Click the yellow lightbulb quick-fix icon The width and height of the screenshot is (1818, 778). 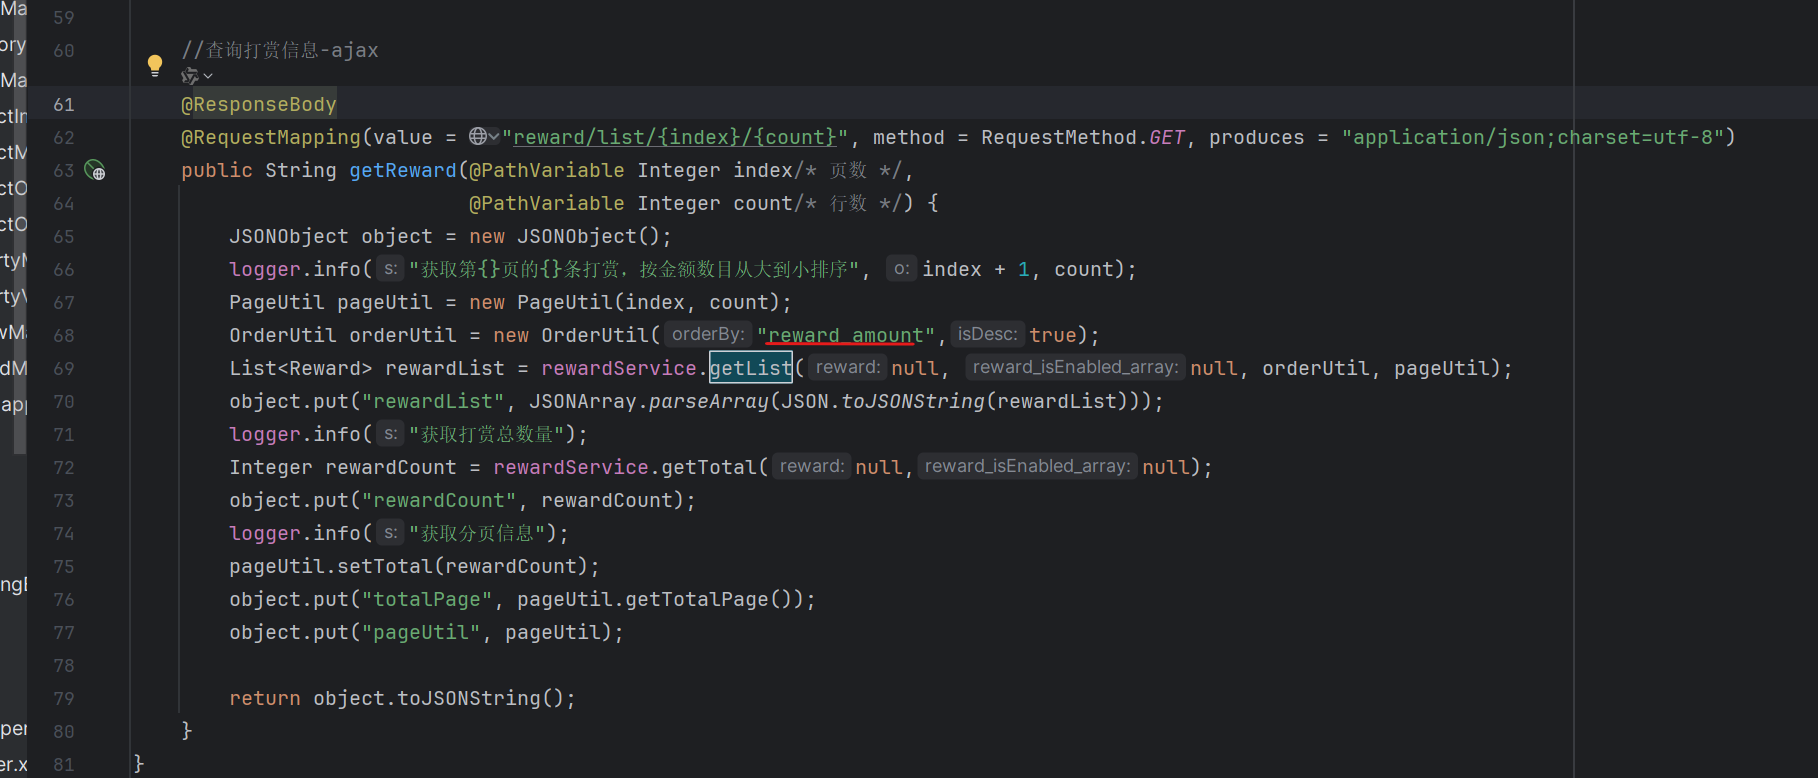click(x=155, y=66)
